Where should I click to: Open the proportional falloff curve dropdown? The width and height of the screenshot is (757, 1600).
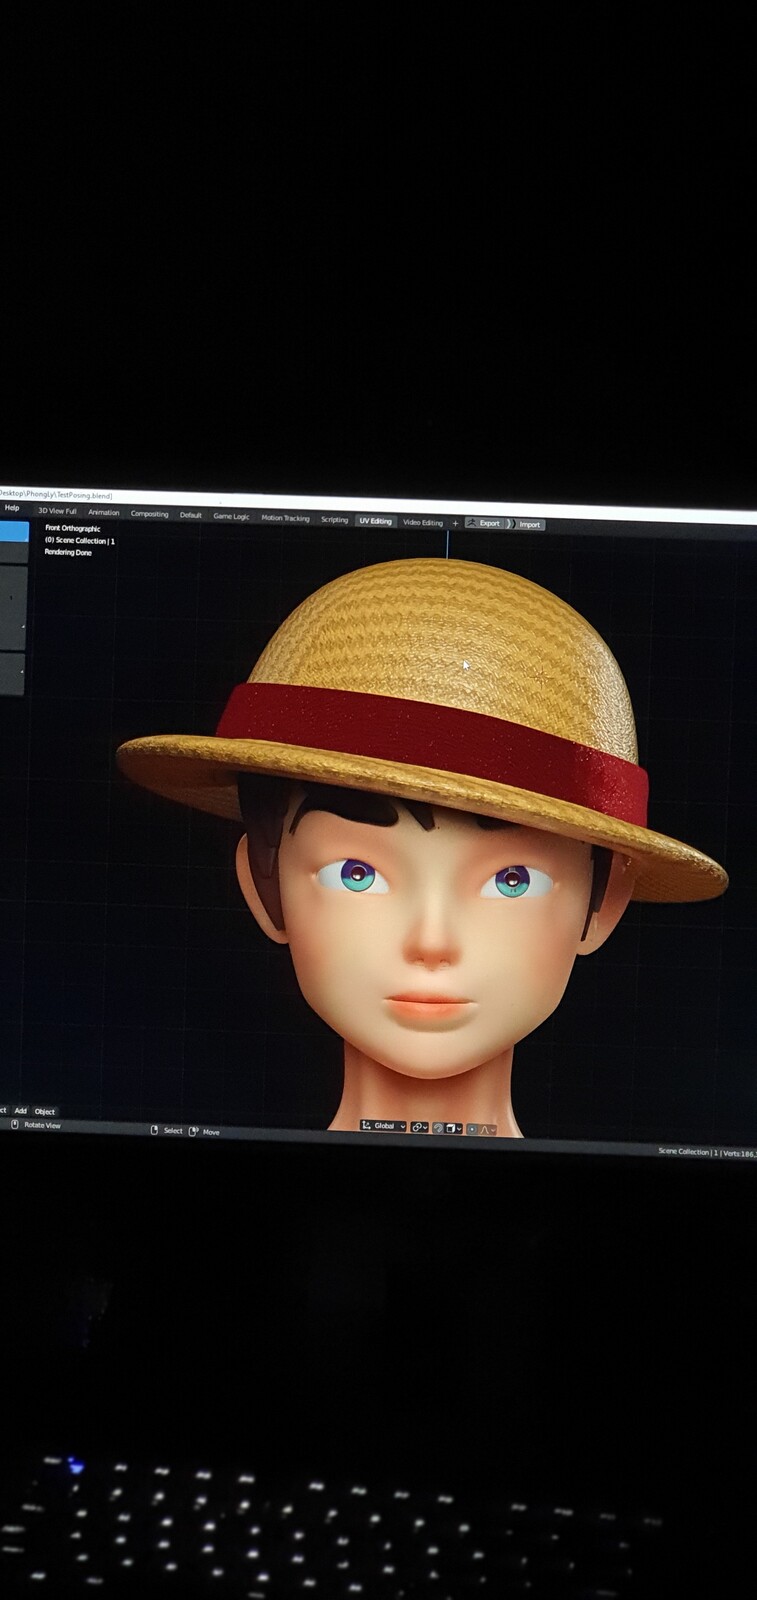click(487, 1129)
